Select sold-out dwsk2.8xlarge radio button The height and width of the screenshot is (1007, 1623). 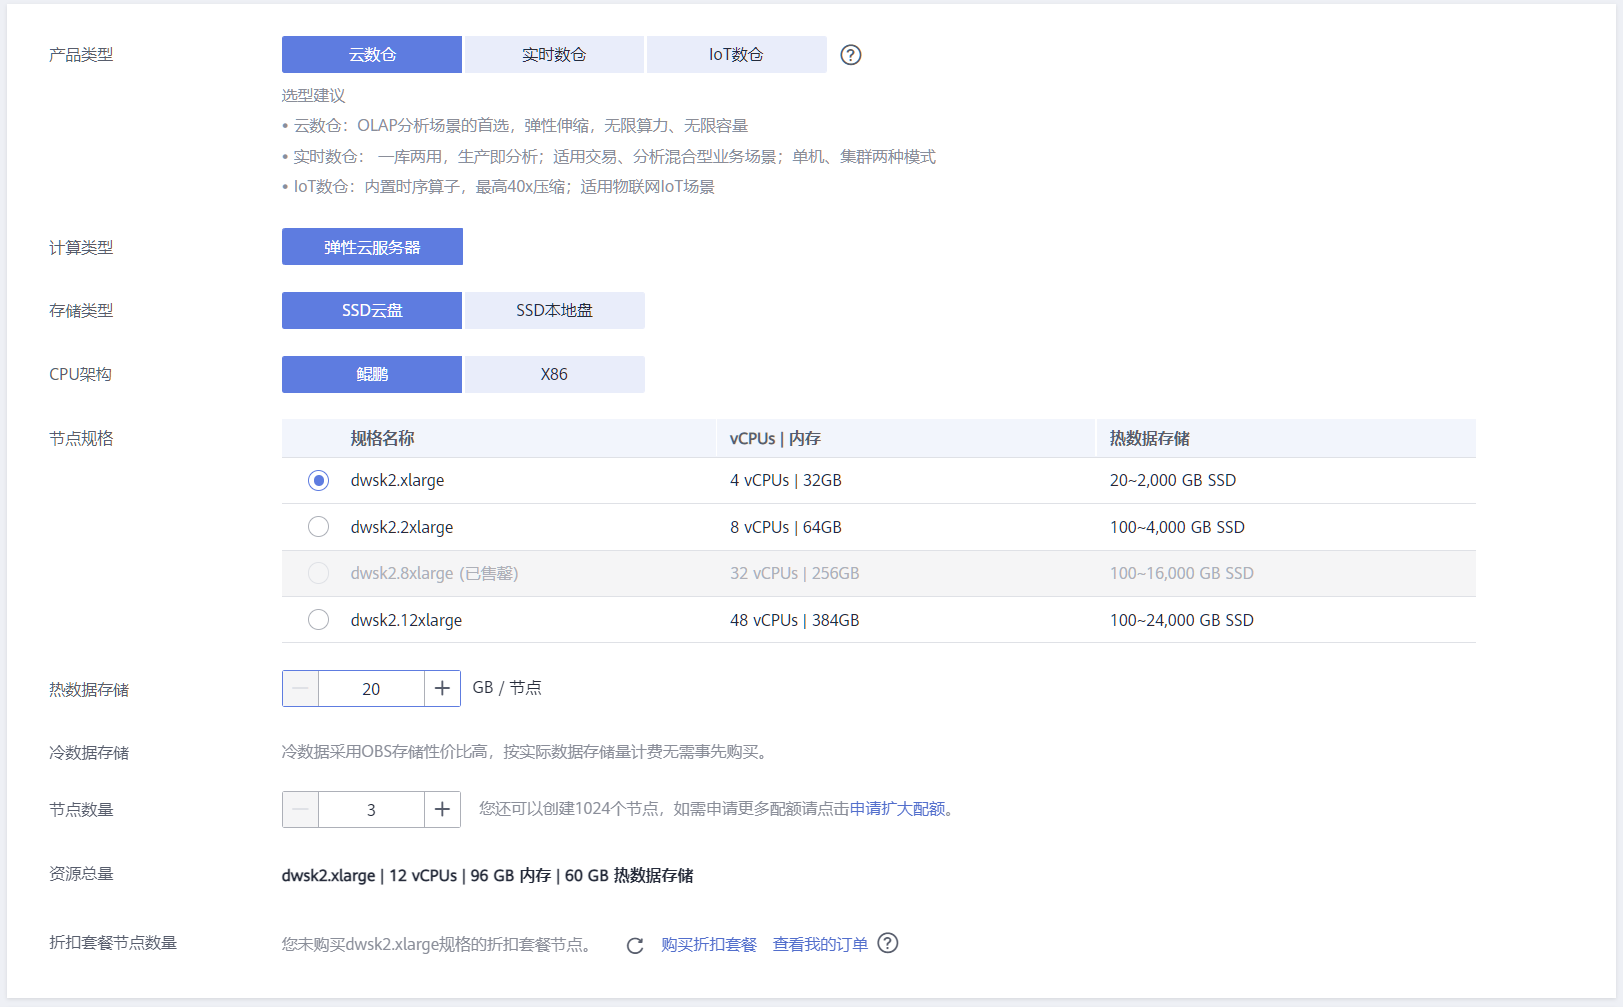318,573
